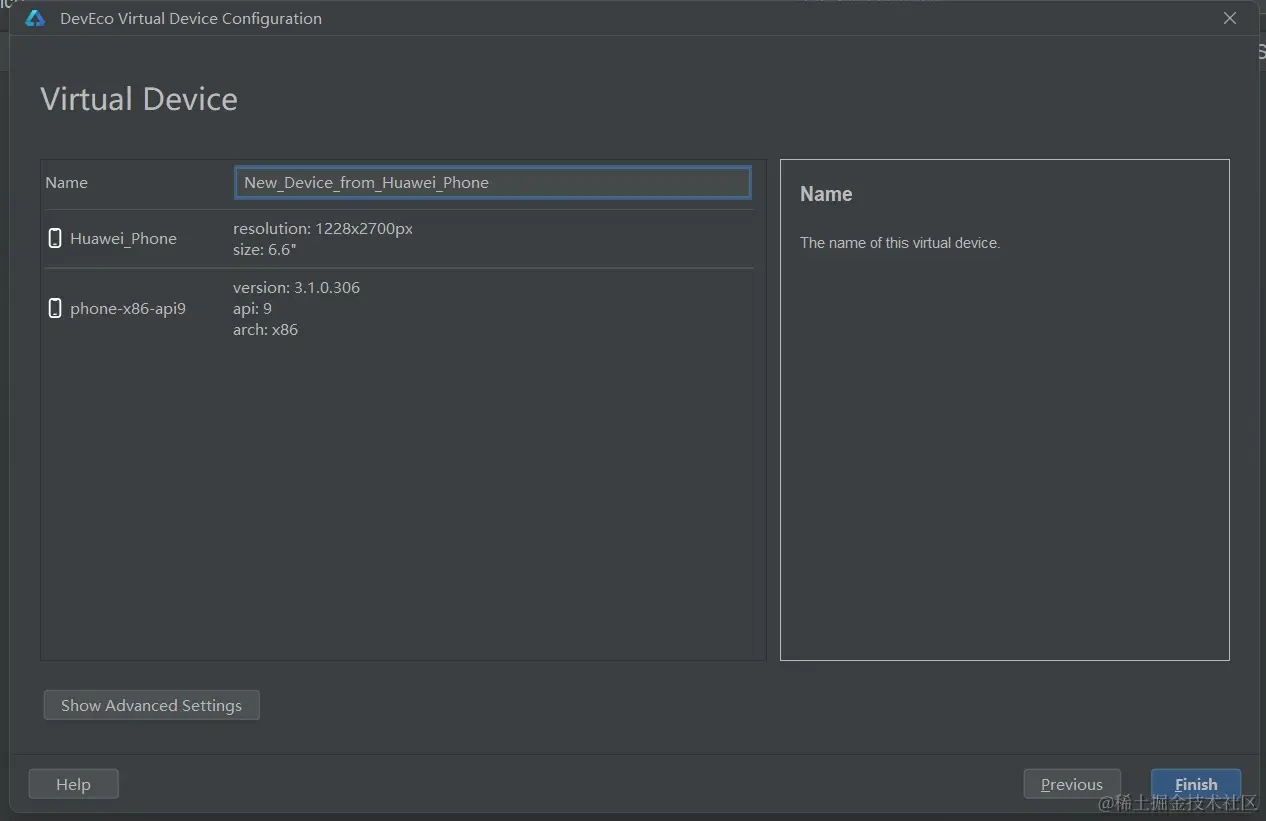The image size is (1266, 821).
Task: Click the version 3.1.0.306 text
Action: (296, 287)
